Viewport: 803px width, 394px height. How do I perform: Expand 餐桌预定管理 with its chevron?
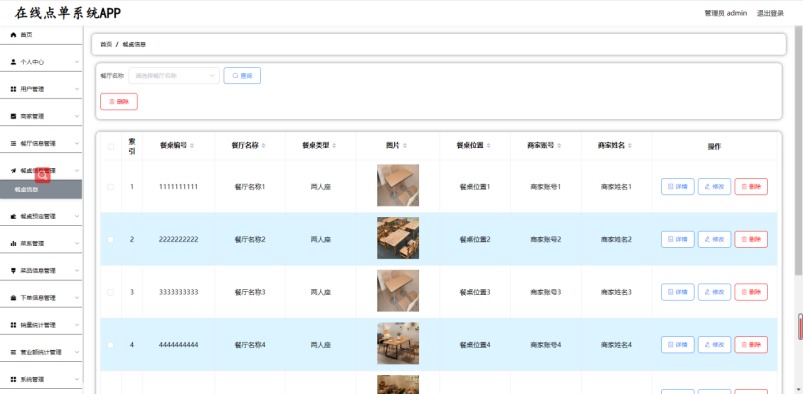(x=77, y=216)
